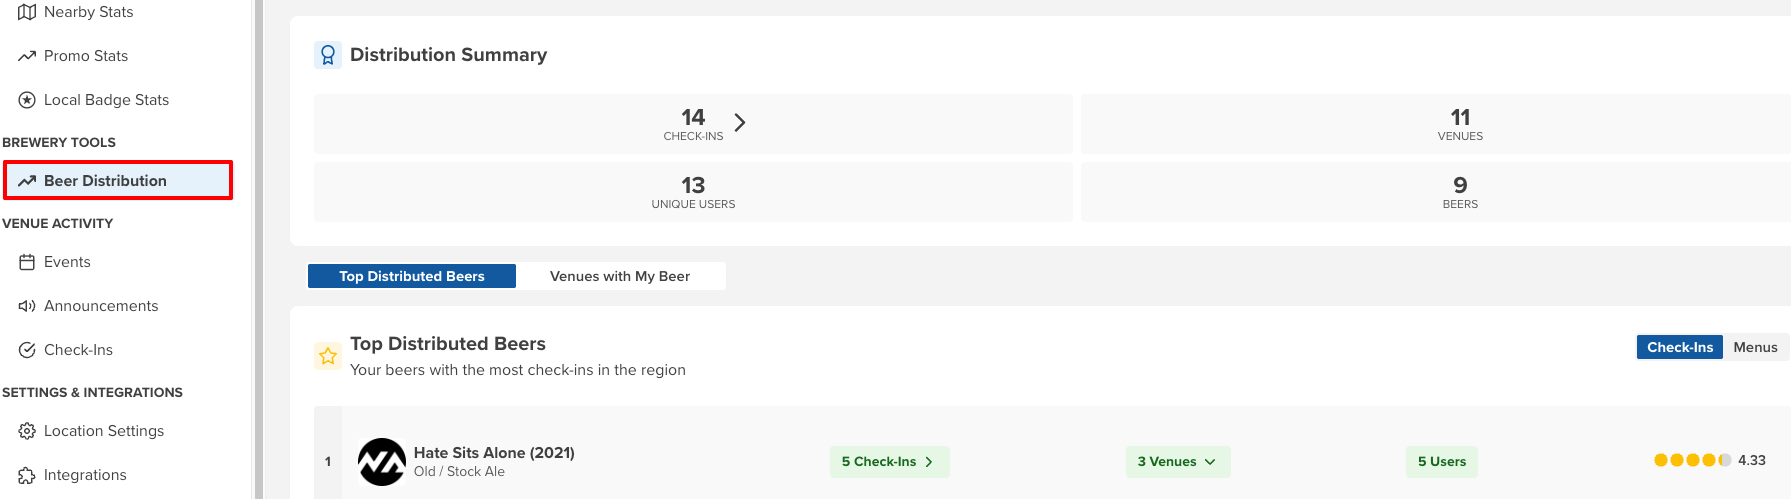Click the Location Settings gear icon
This screenshot has height=499, width=1791.
point(27,431)
